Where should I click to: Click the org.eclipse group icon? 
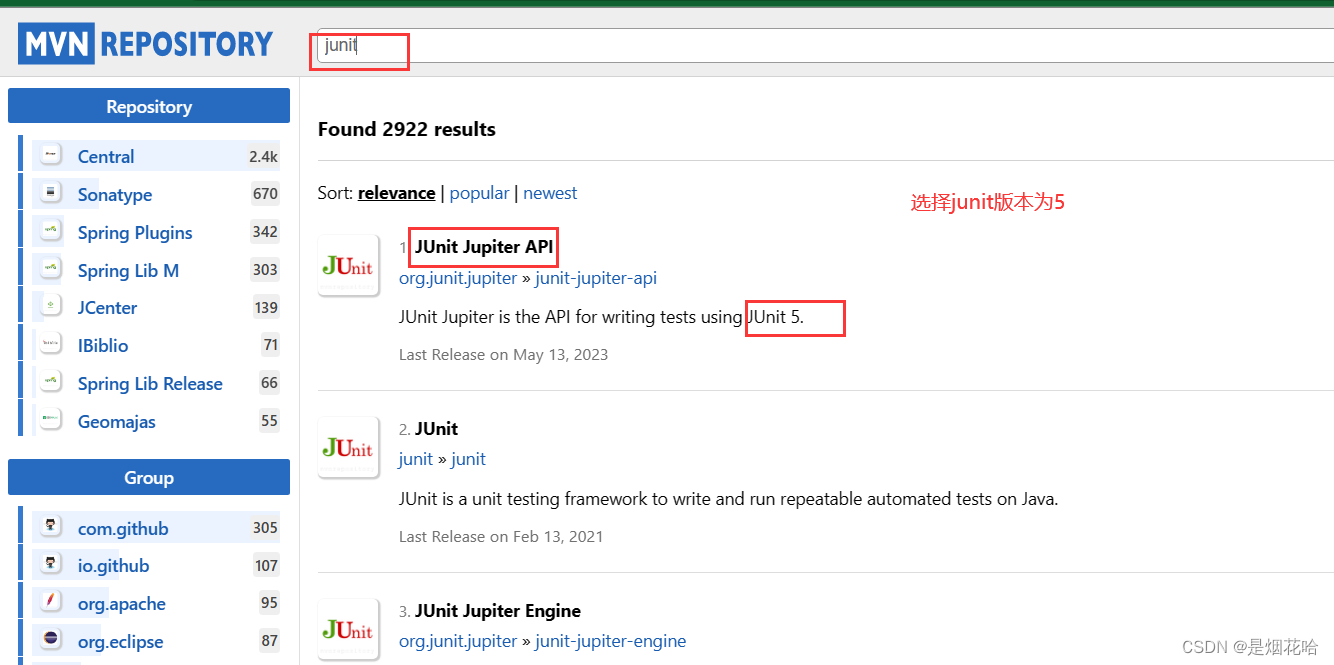click(51, 641)
